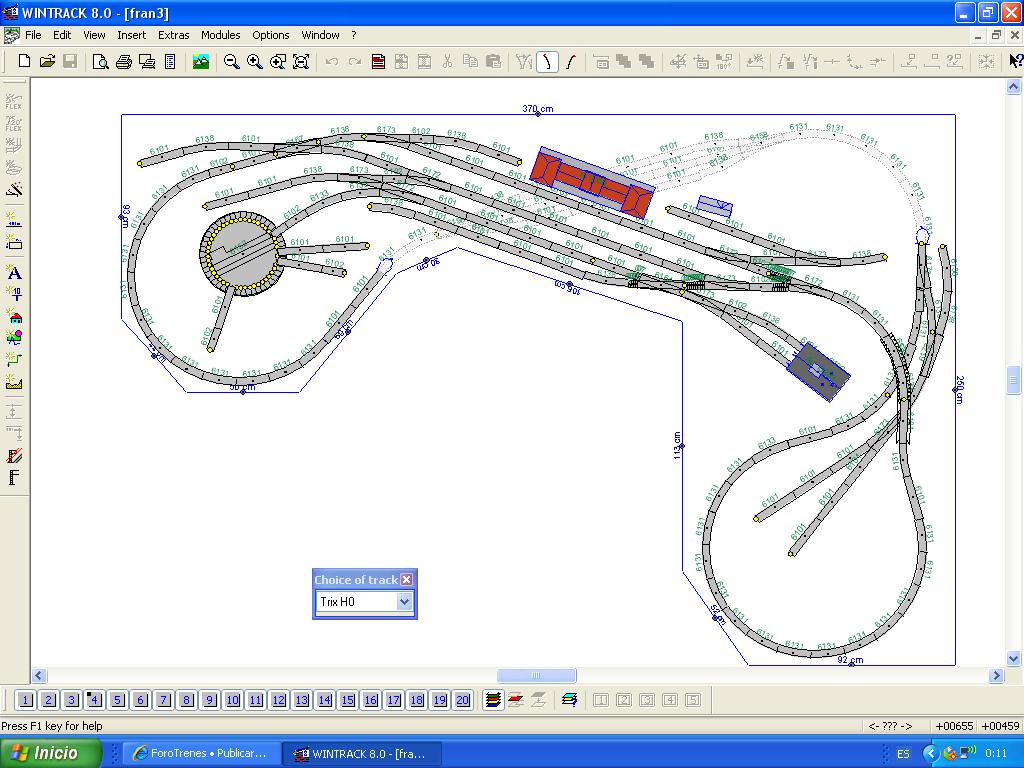This screenshot has width=1024, height=768.
Task: Select the text tool letter A
Action: tap(14, 273)
